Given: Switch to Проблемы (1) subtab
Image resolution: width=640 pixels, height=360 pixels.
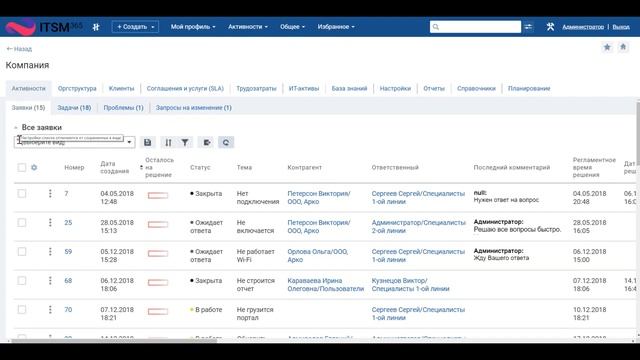Looking at the screenshot, I should [x=123, y=108].
